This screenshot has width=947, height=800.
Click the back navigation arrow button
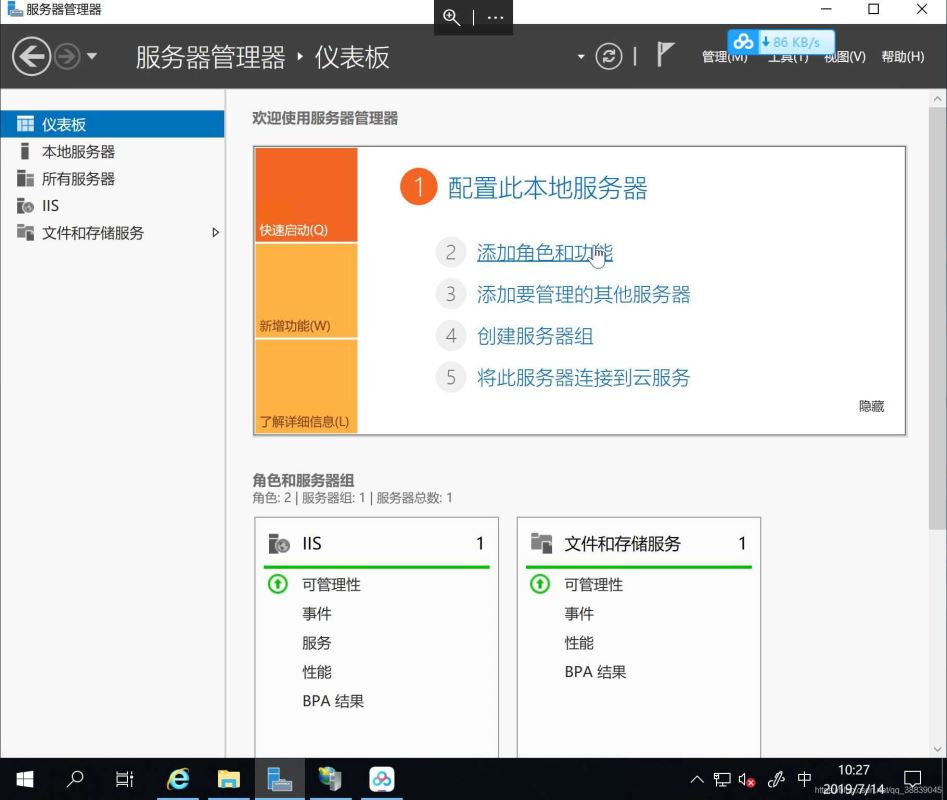(31, 56)
